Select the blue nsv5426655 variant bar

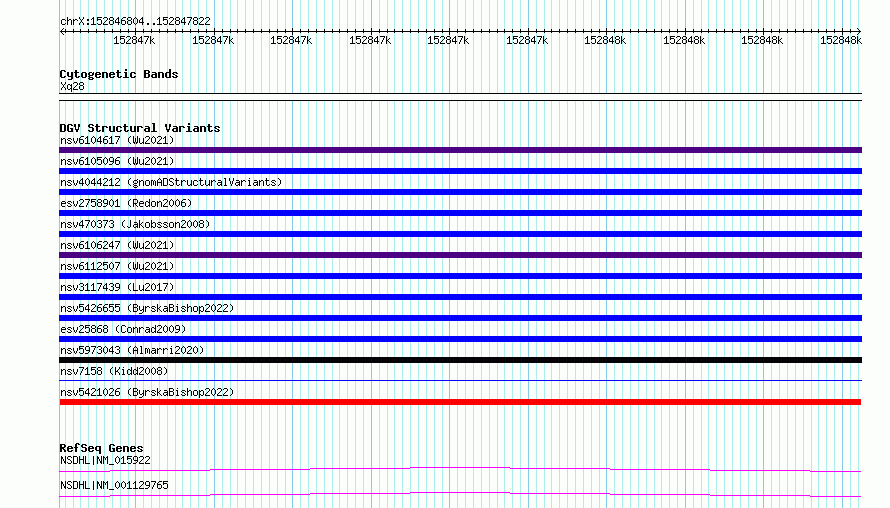pyautogui.click(x=460, y=318)
